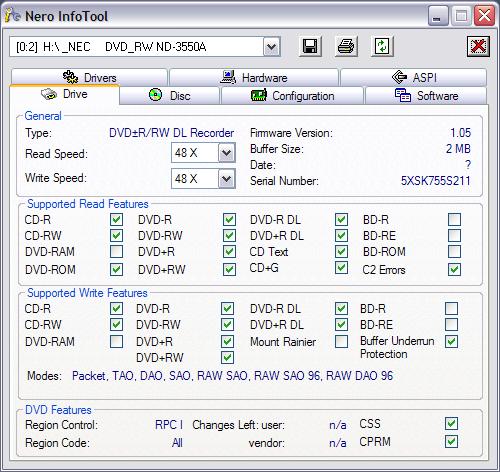Click the type value DVD±R/RW DL Recorder
The width and height of the screenshot is (500, 472).
(171, 133)
